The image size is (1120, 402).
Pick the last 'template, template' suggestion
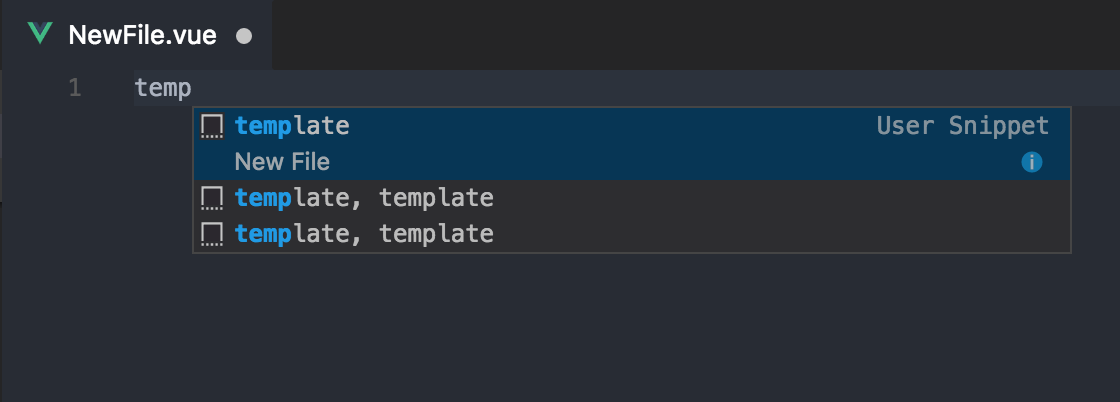point(364,234)
